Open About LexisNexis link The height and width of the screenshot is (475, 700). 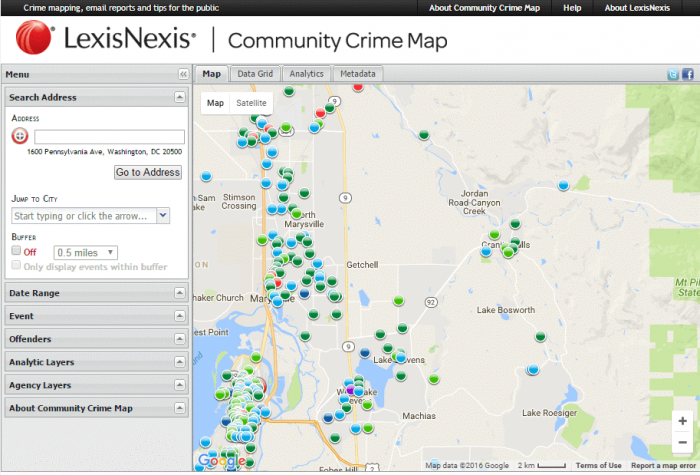click(x=637, y=8)
